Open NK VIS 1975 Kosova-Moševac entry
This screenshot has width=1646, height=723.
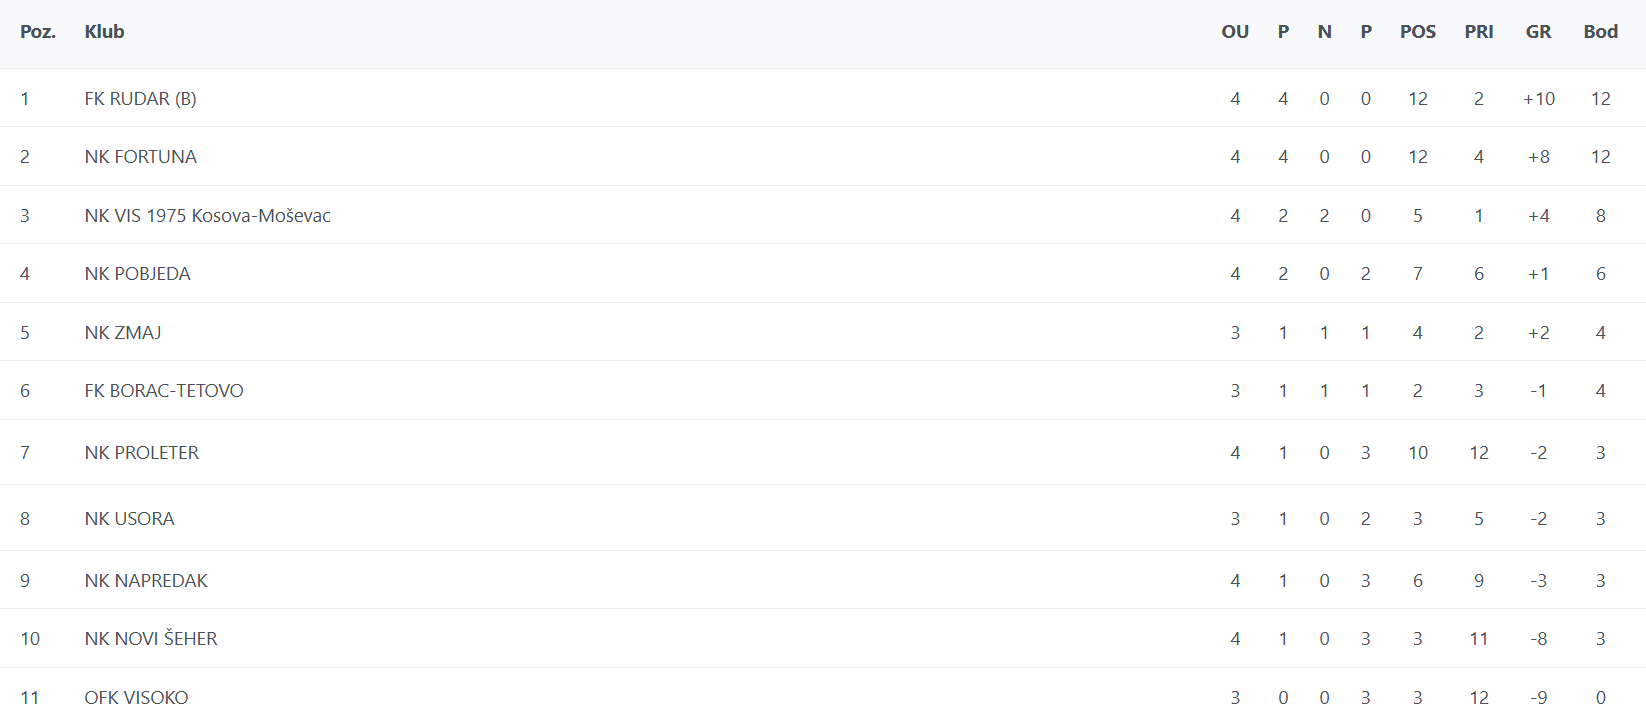[207, 216]
